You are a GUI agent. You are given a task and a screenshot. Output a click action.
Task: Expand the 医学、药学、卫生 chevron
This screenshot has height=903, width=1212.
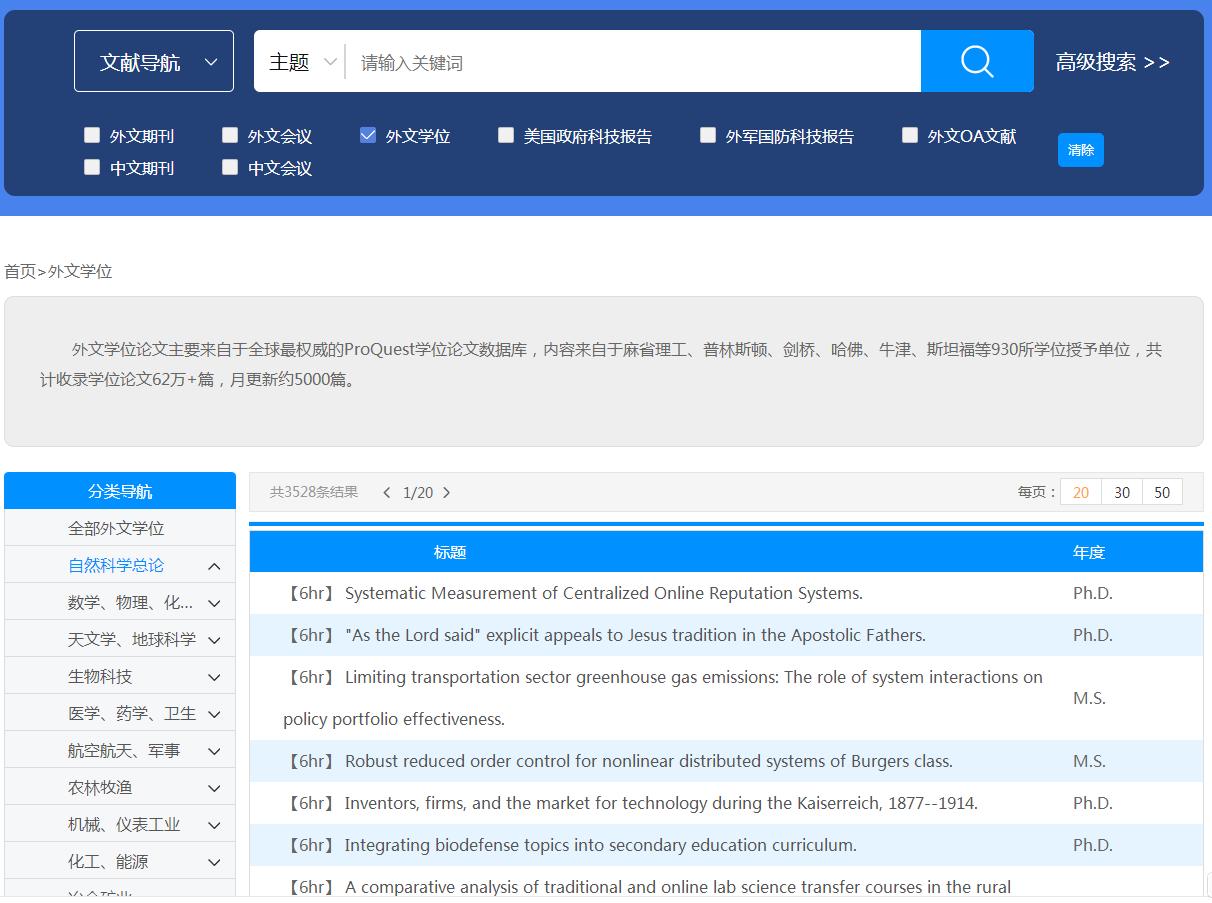214,714
